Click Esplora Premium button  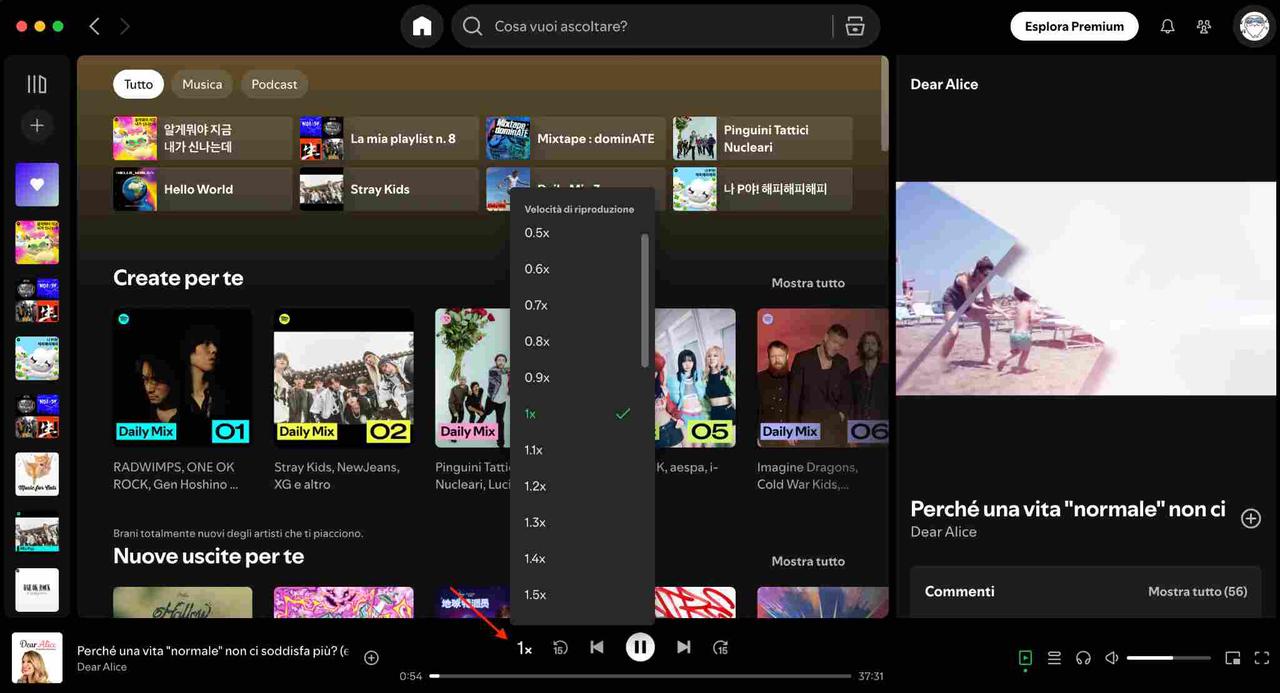click(1074, 27)
